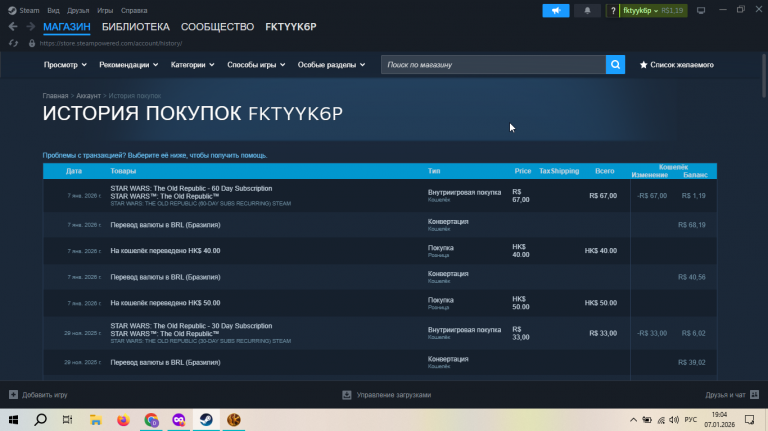Click the page vertical scrollbar
The height and width of the screenshot is (431, 768).
(764, 74)
